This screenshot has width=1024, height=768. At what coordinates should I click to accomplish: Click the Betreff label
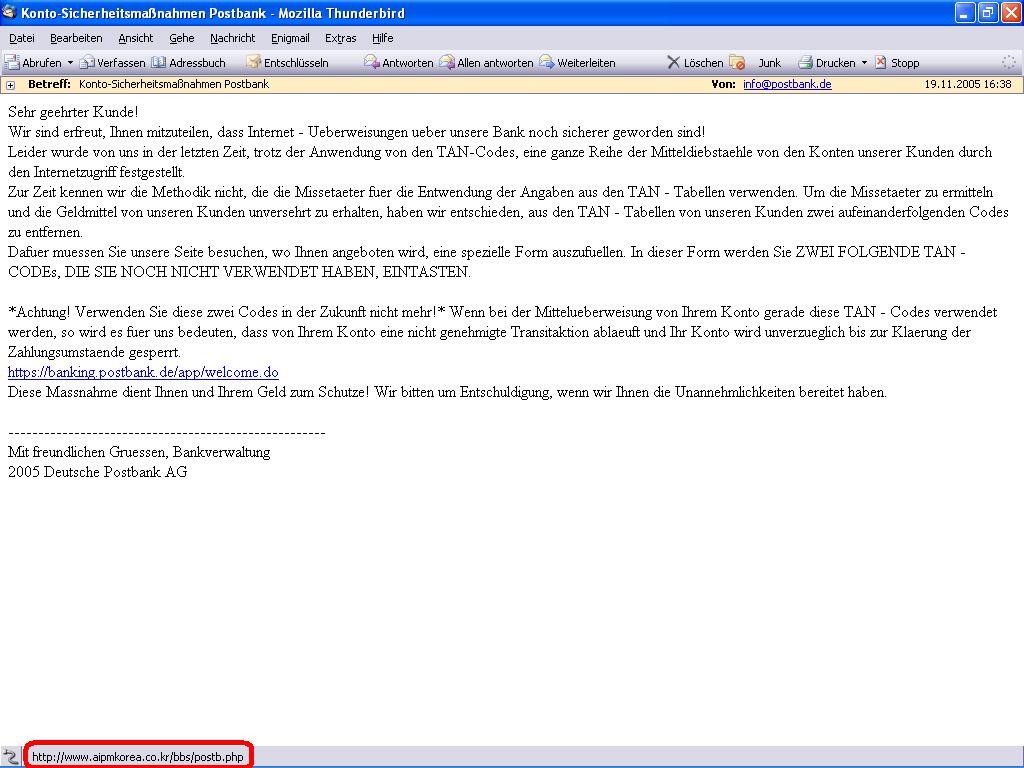point(49,84)
